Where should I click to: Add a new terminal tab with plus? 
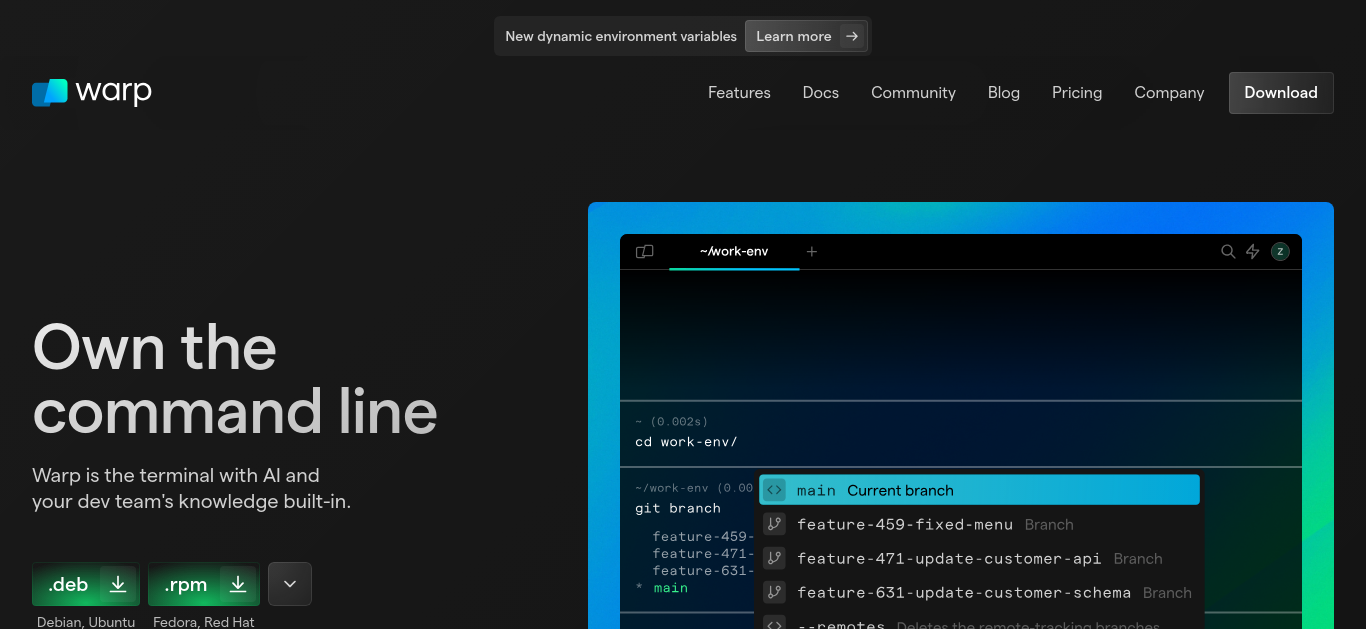[x=812, y=252]
